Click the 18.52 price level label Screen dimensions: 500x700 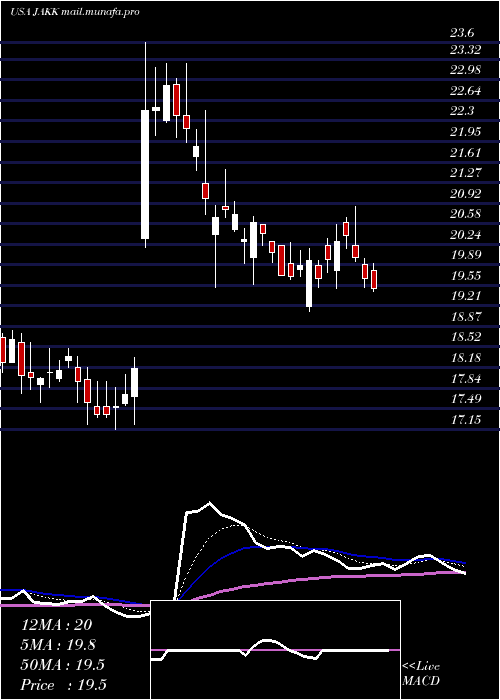point(466,337)
